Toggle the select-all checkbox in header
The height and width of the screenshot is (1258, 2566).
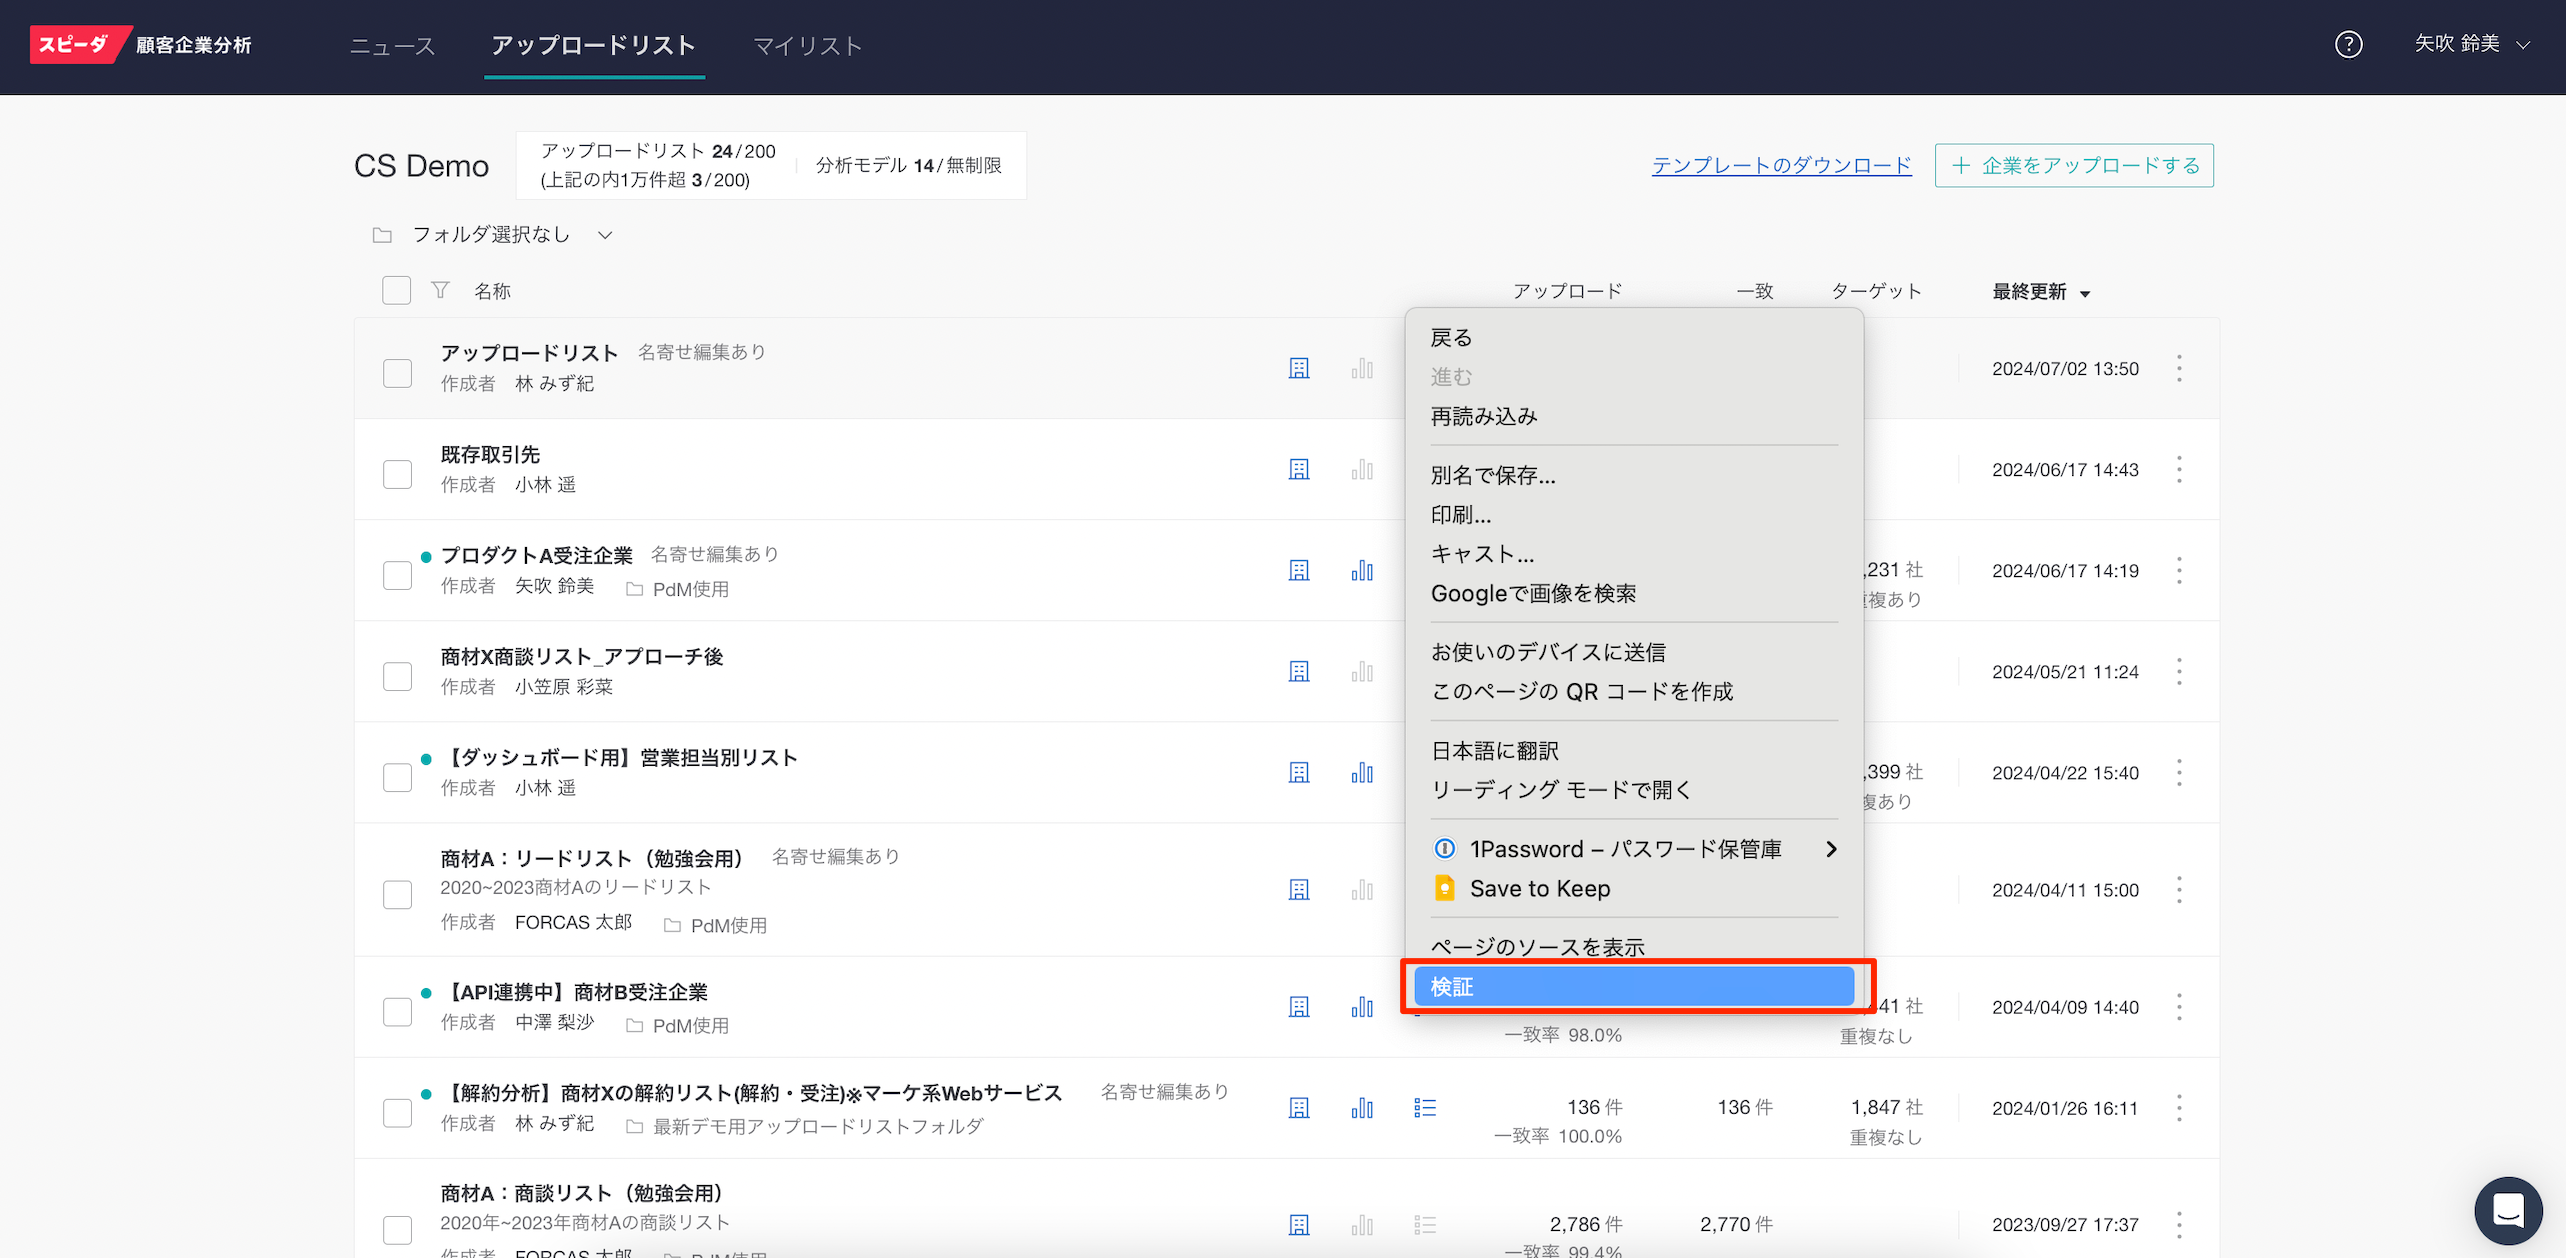coord(397,291)
